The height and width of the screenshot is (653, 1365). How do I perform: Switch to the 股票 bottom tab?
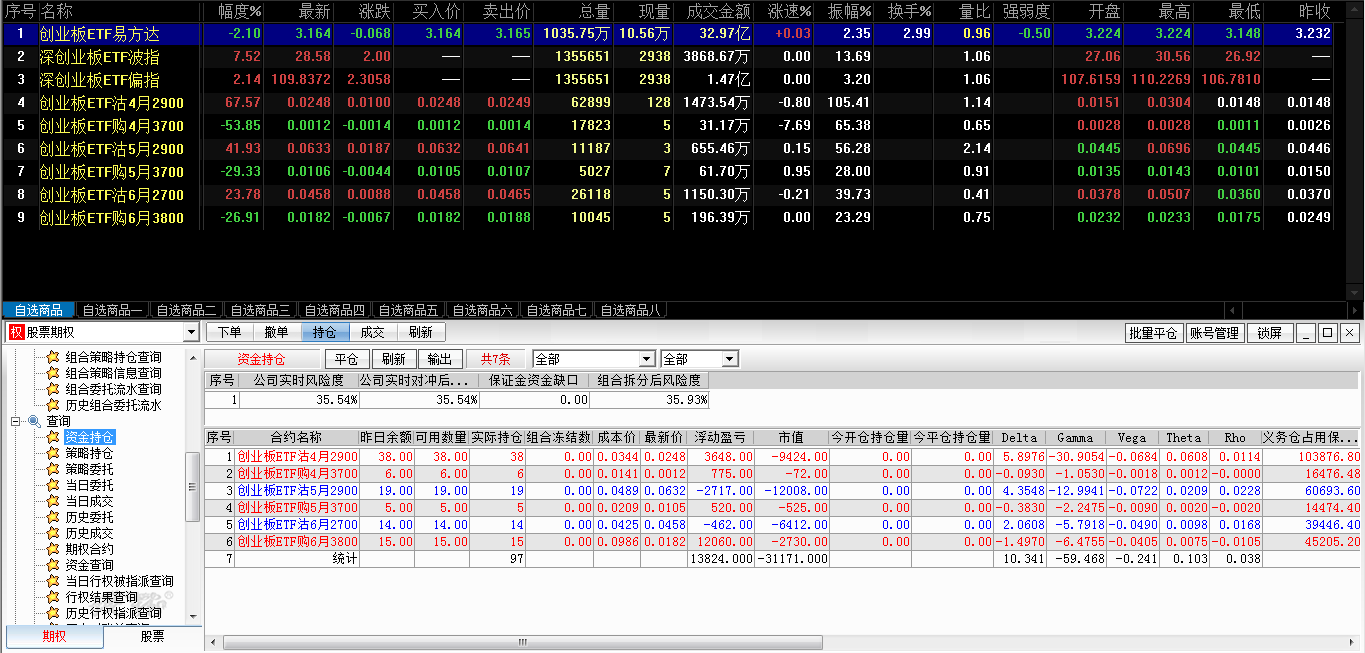pos(152,636)
